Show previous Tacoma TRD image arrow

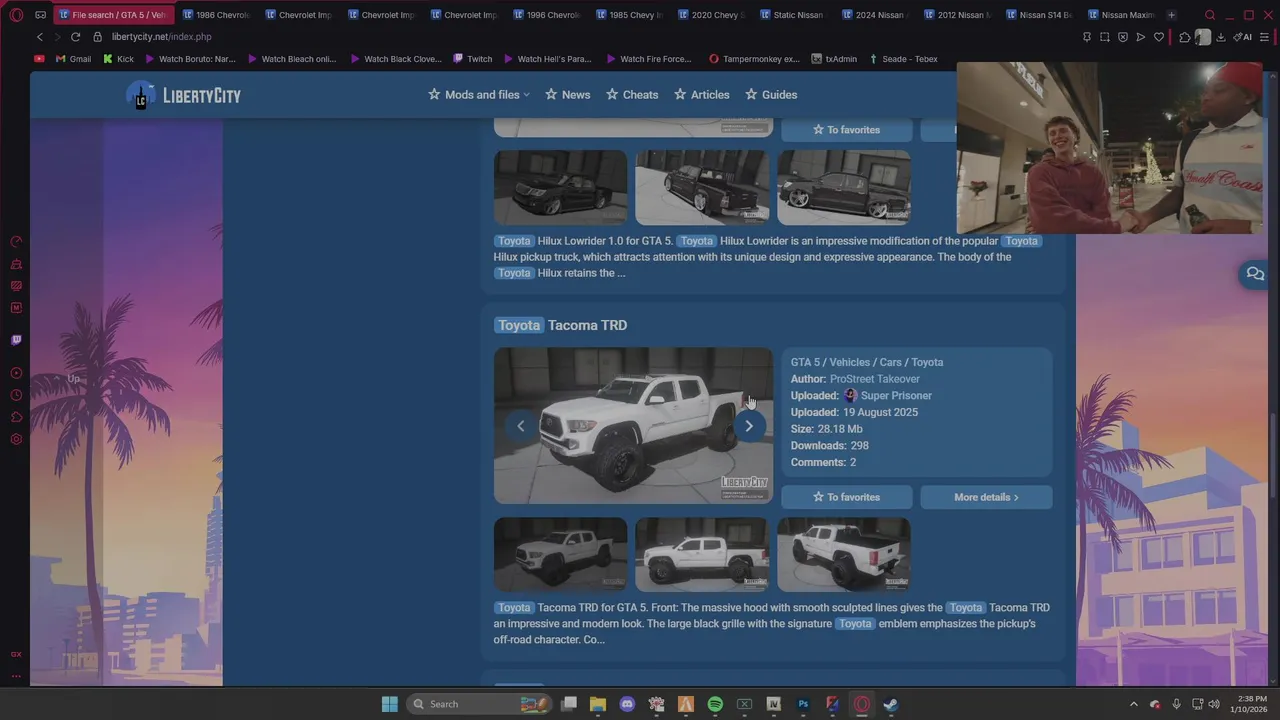pos(520,426)
